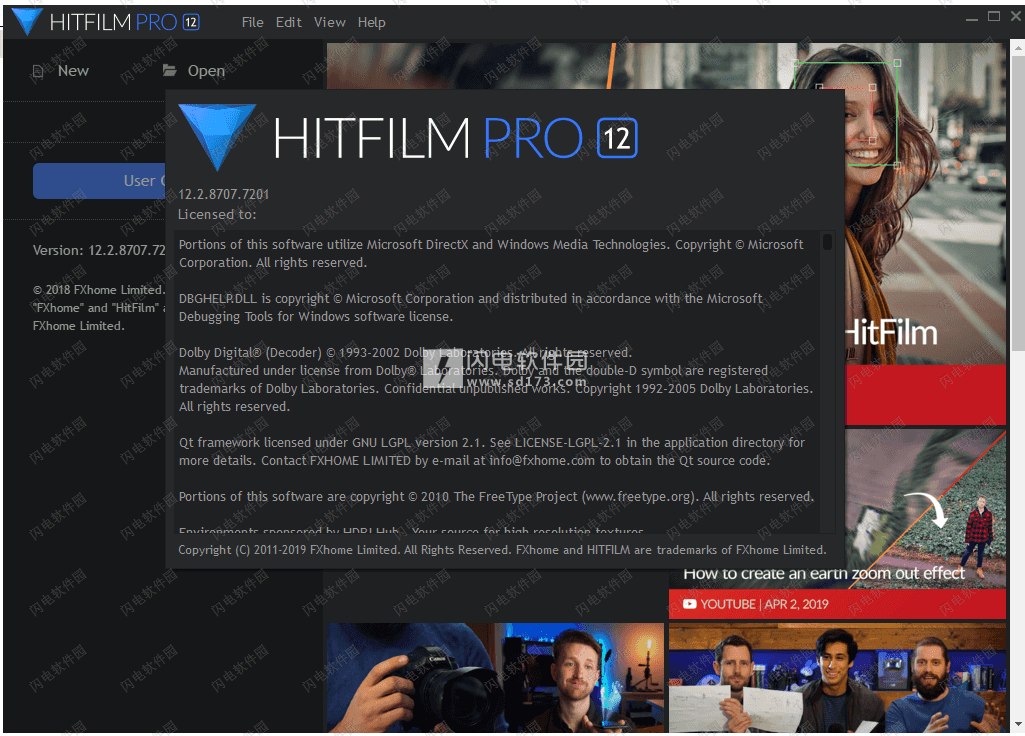Click the Open folder icon

click(169, 70)
